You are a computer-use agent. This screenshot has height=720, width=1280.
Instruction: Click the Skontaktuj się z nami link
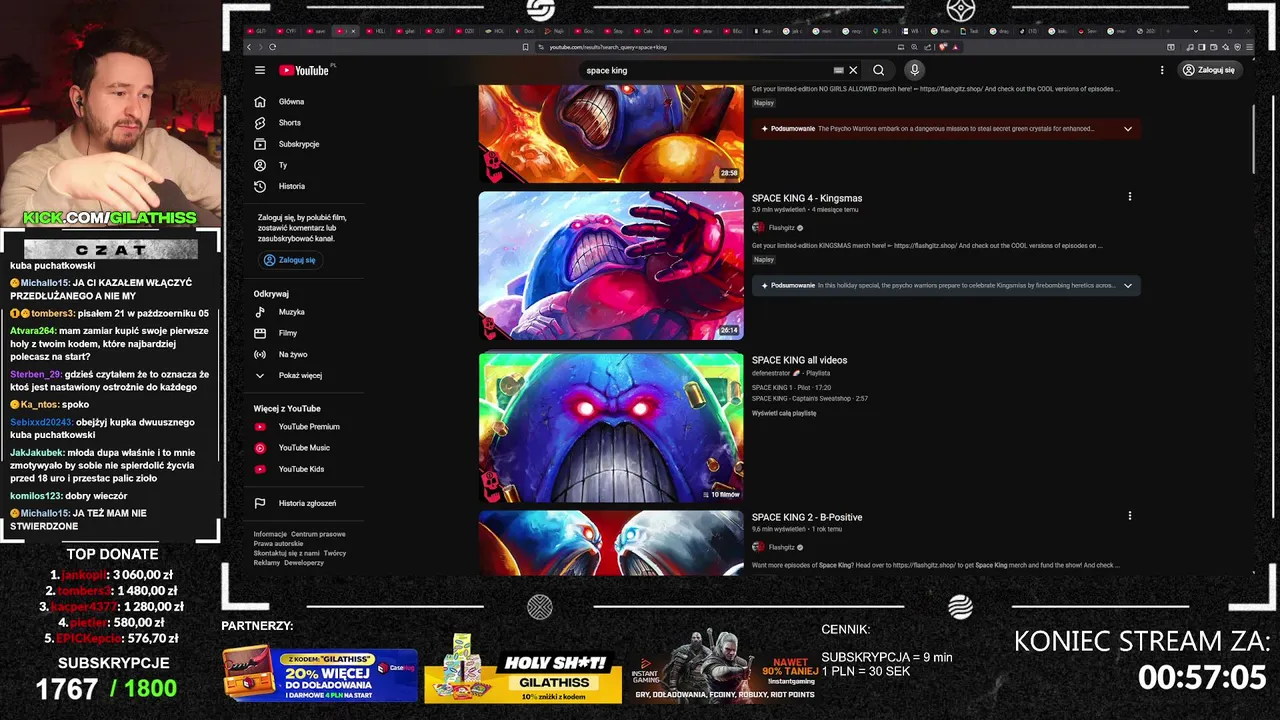[286, 553]
